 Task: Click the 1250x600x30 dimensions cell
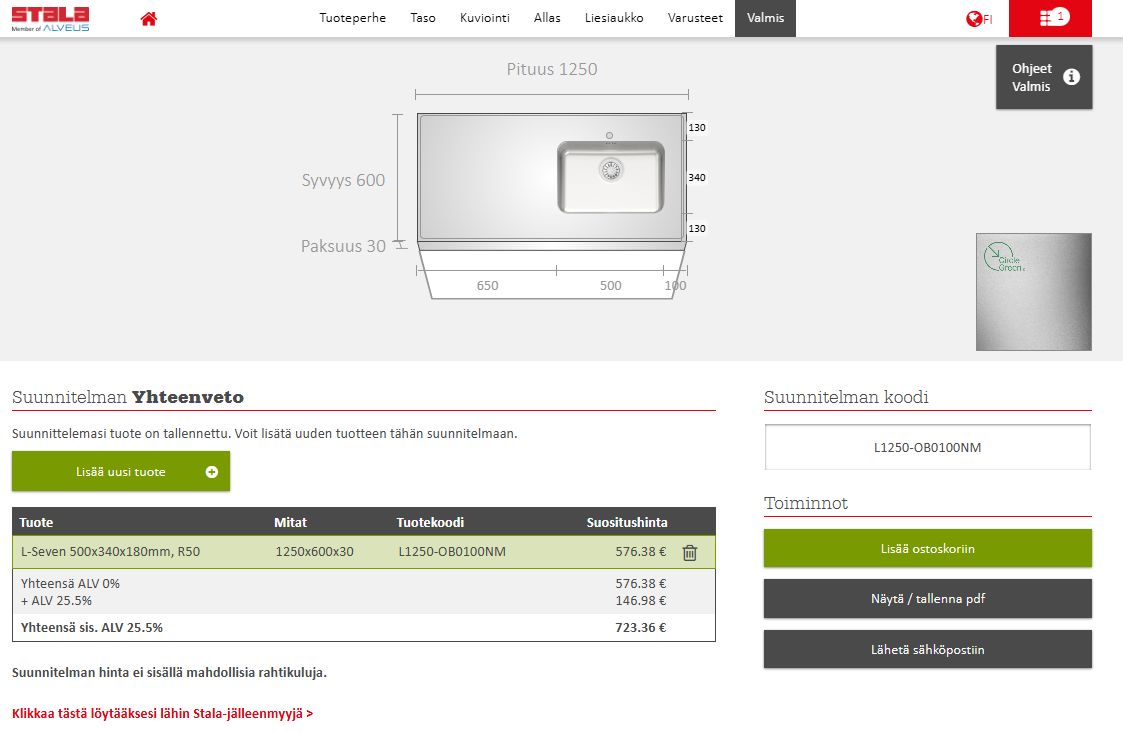pos(314,552)
